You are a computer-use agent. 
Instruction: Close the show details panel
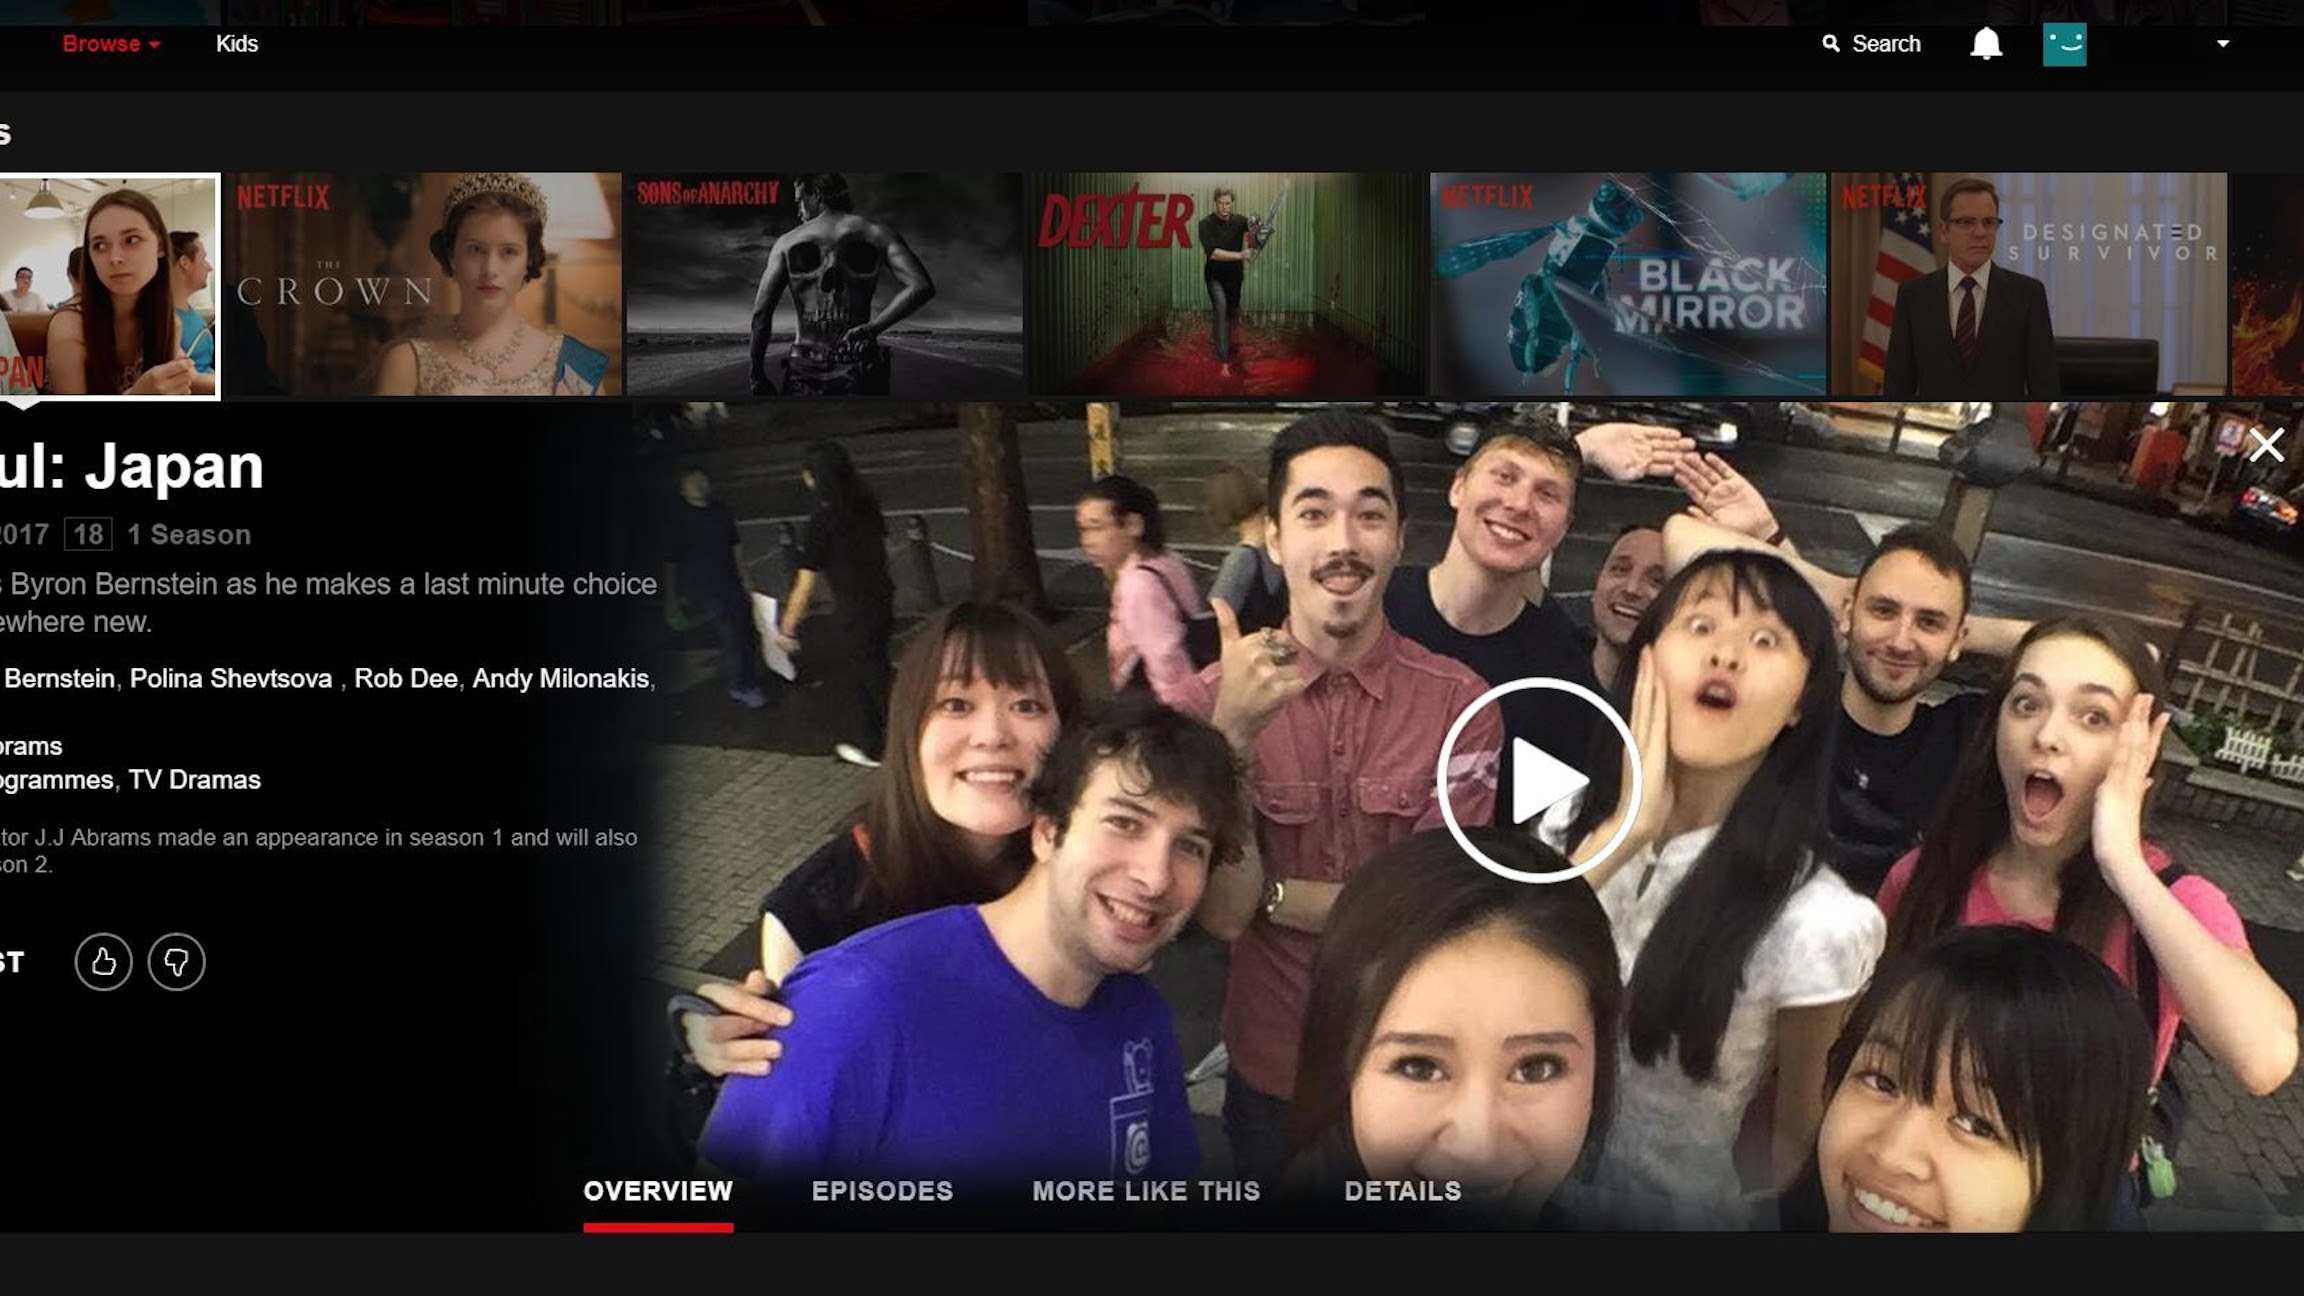point(2266,444)
